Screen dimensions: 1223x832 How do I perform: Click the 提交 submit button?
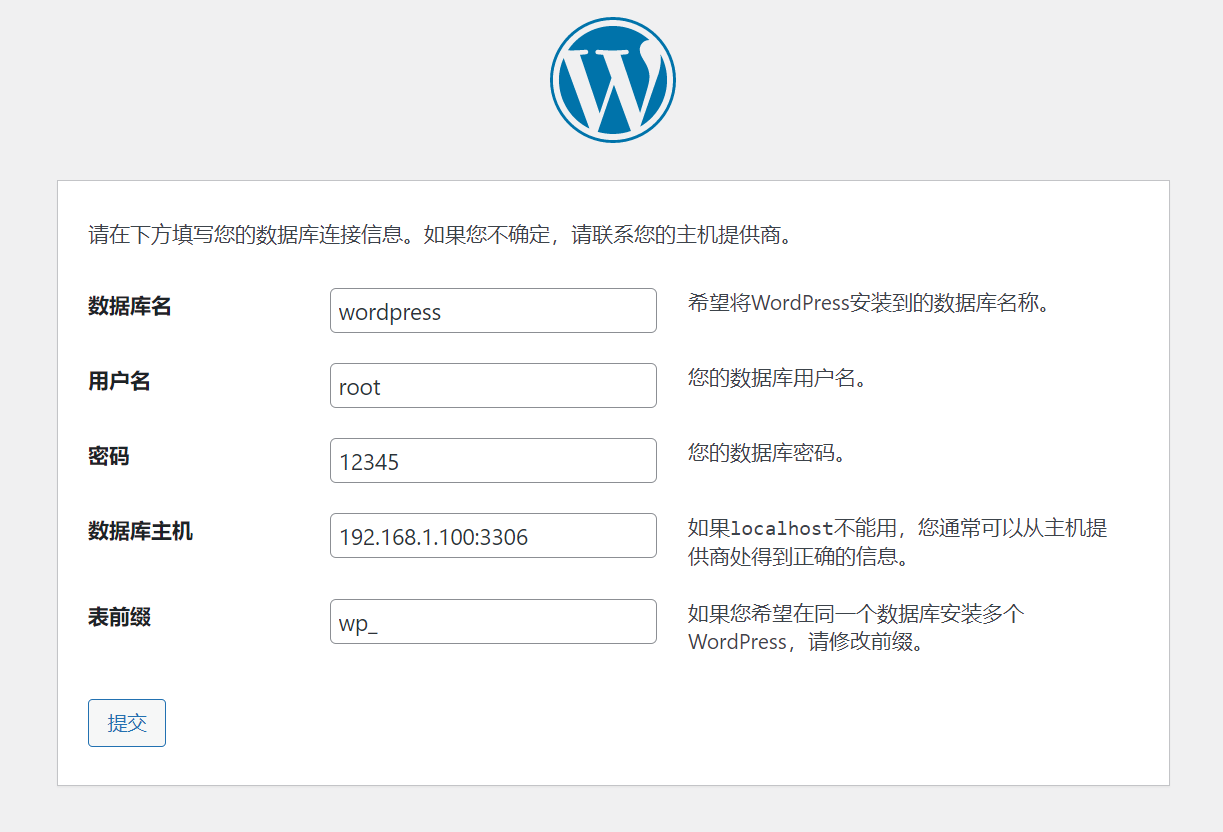[126, 722]
